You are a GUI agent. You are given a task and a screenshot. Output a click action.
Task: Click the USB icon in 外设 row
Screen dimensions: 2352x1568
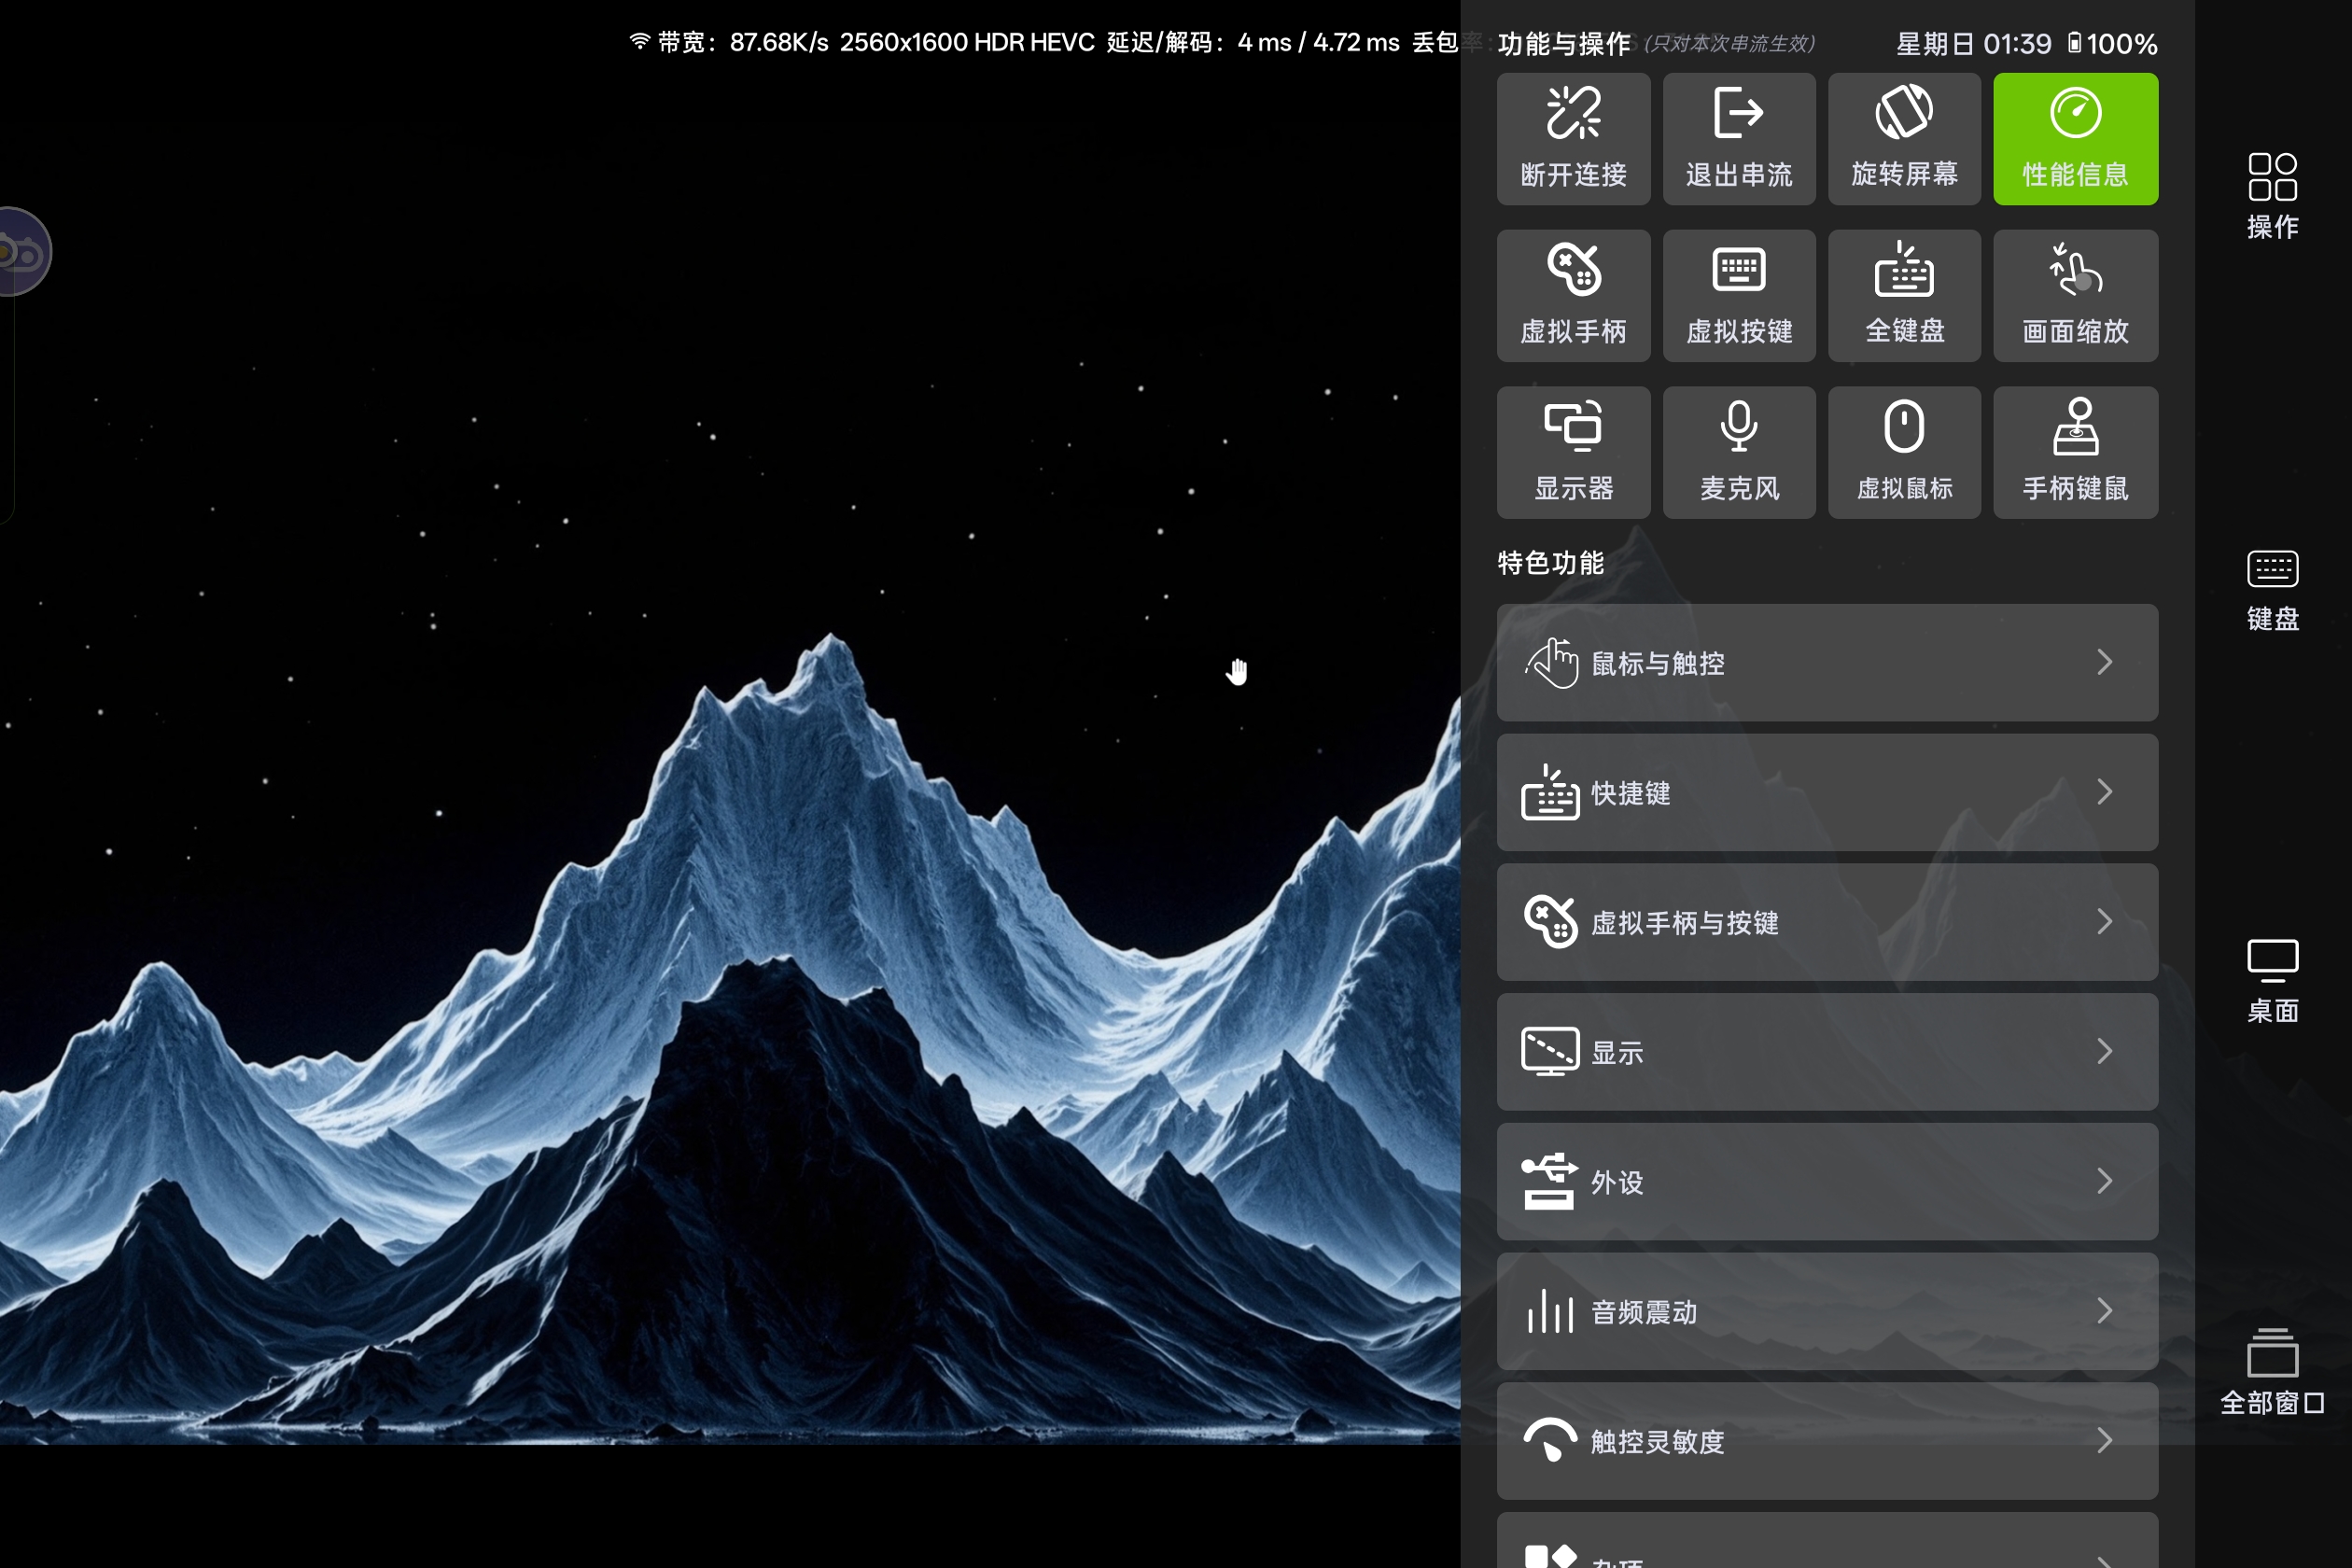(x=1549, y=1181)
